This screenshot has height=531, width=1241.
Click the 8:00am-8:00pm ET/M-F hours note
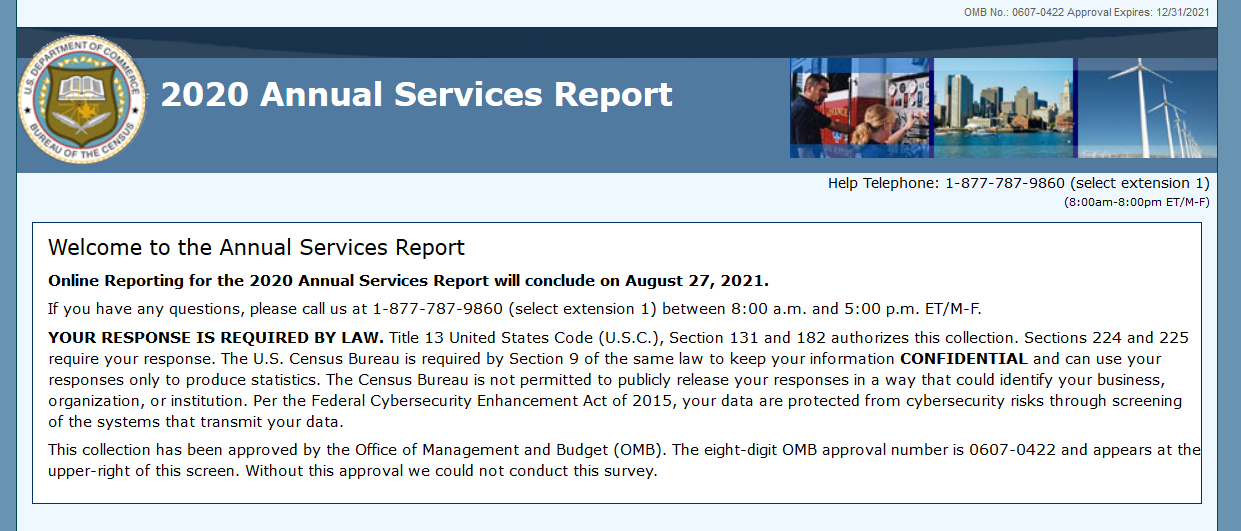click(x=1136, y=202)
